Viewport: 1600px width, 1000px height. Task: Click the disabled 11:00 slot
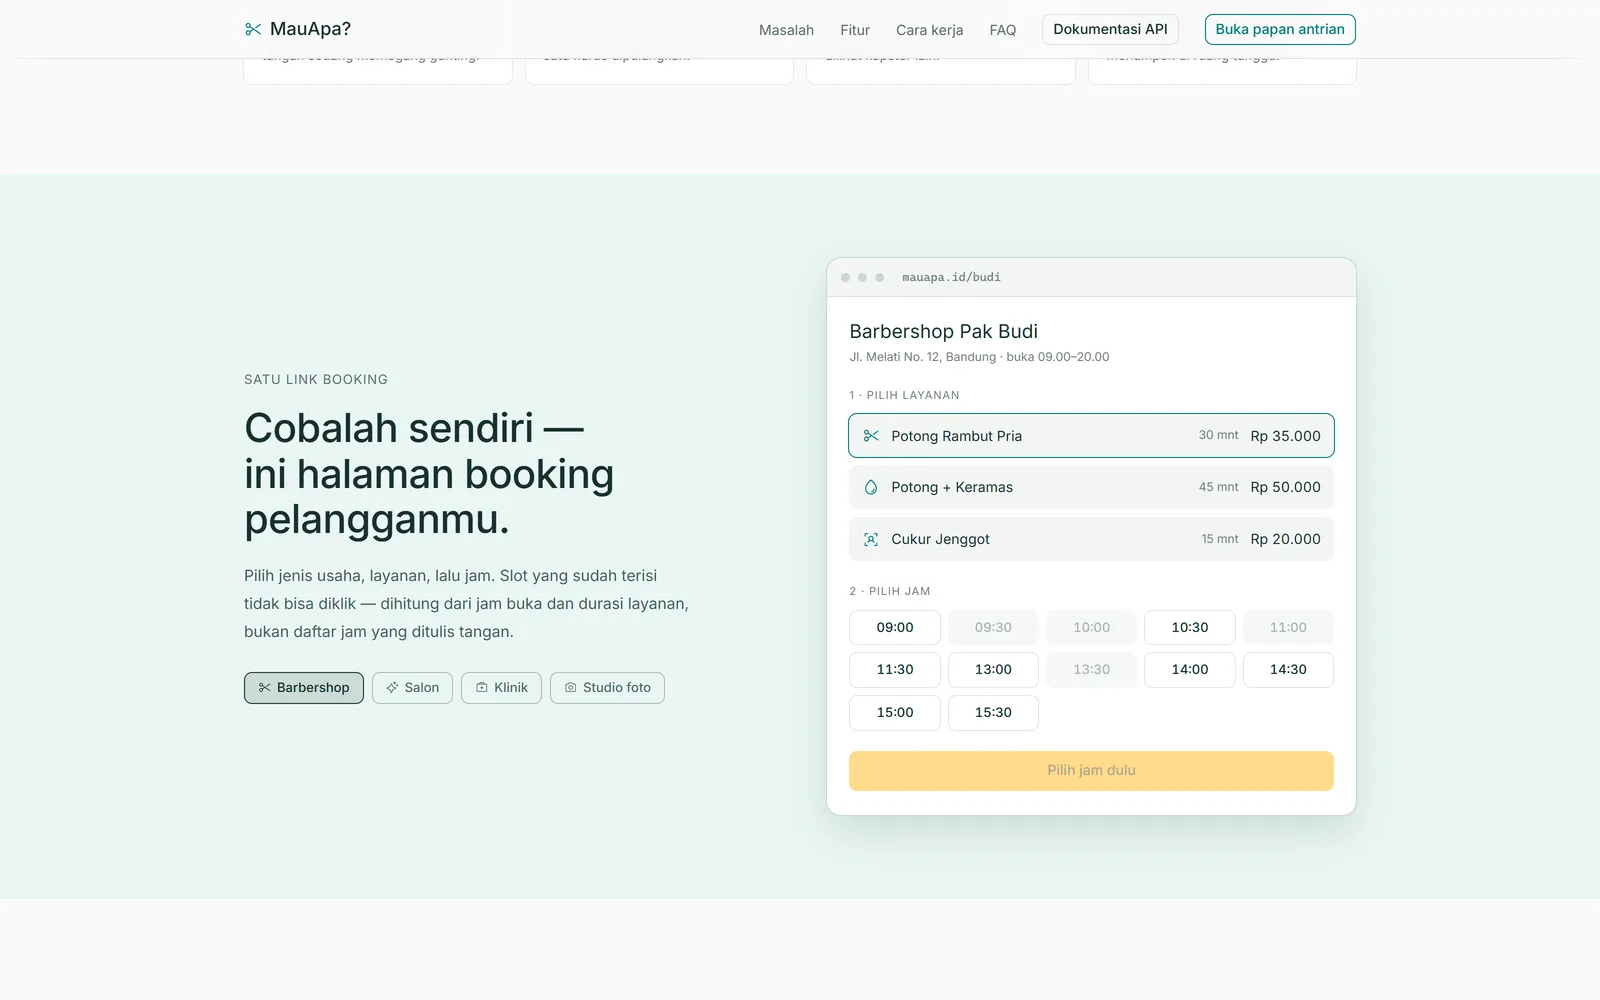pyautogui.click(x=1288, y=628)
